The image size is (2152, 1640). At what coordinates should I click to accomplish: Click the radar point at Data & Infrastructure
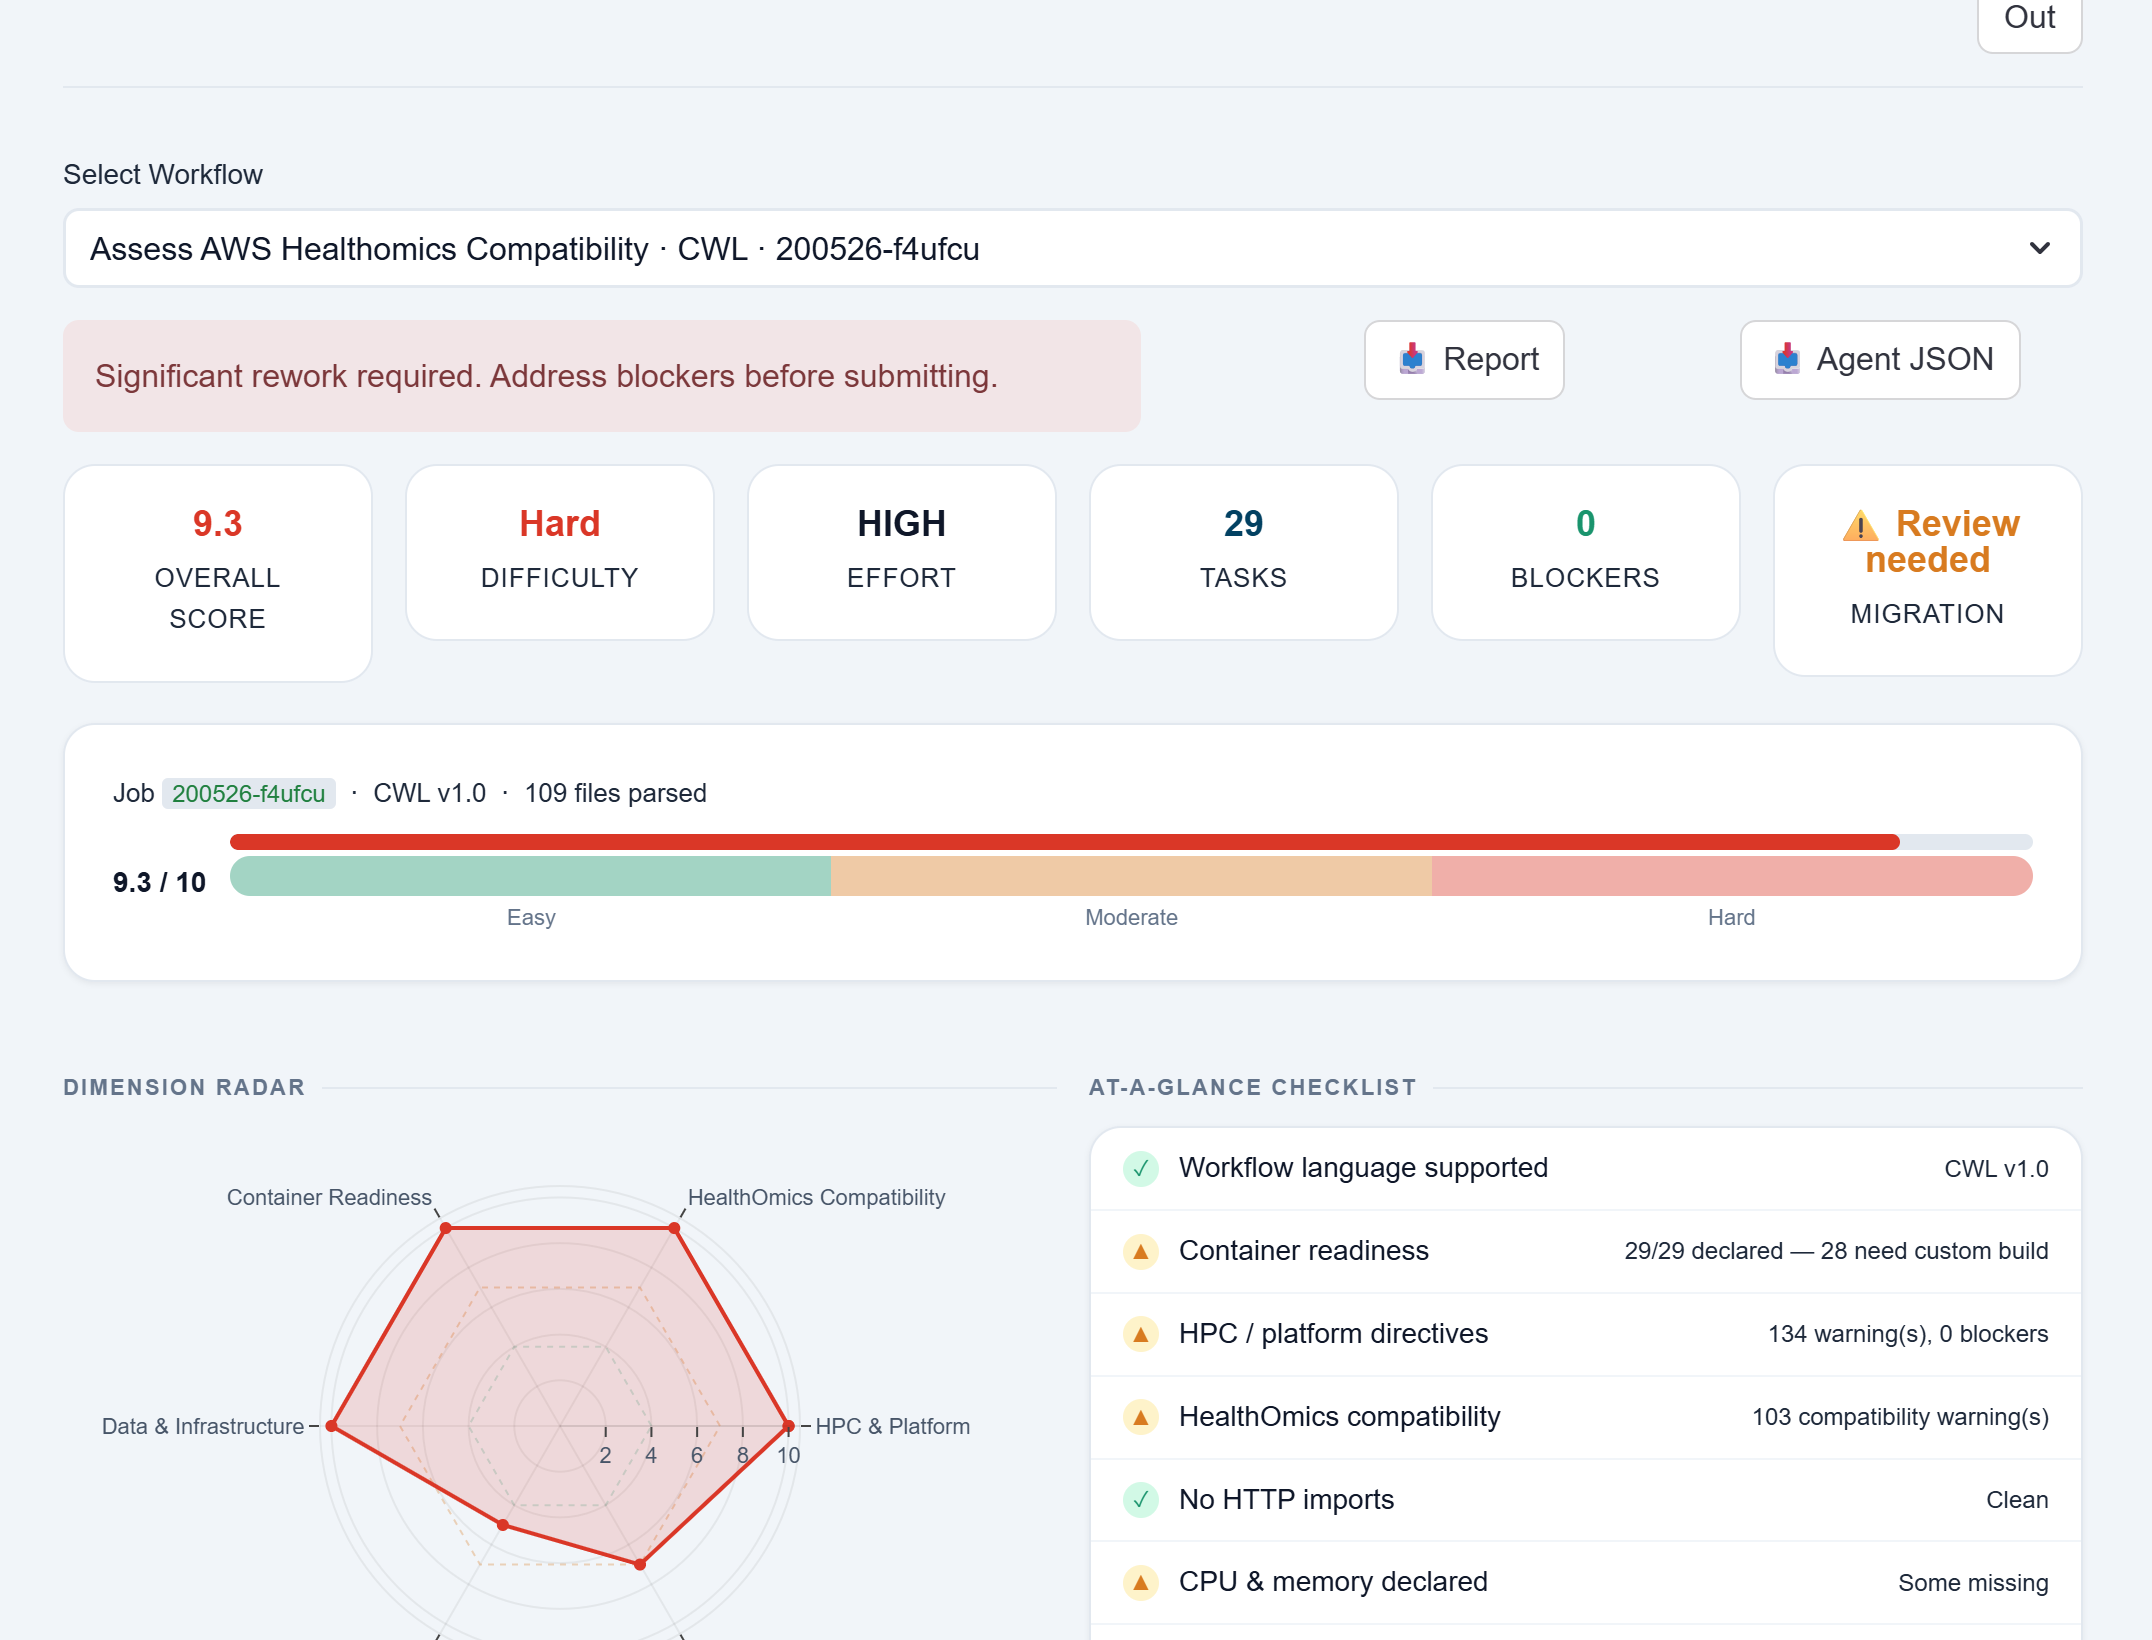pos(333,1426)
